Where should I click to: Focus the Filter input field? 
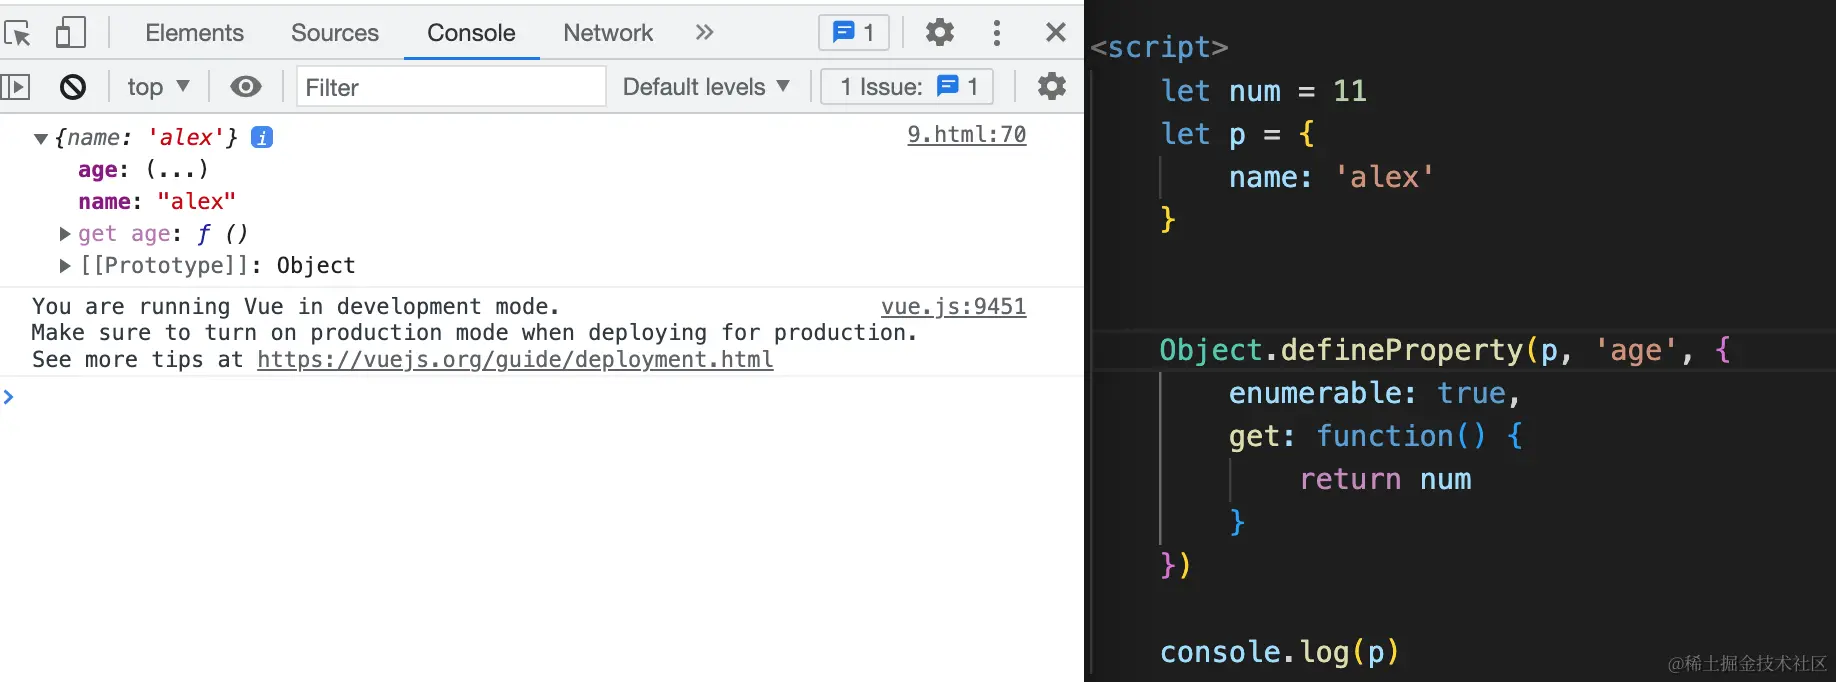point(451,87)
